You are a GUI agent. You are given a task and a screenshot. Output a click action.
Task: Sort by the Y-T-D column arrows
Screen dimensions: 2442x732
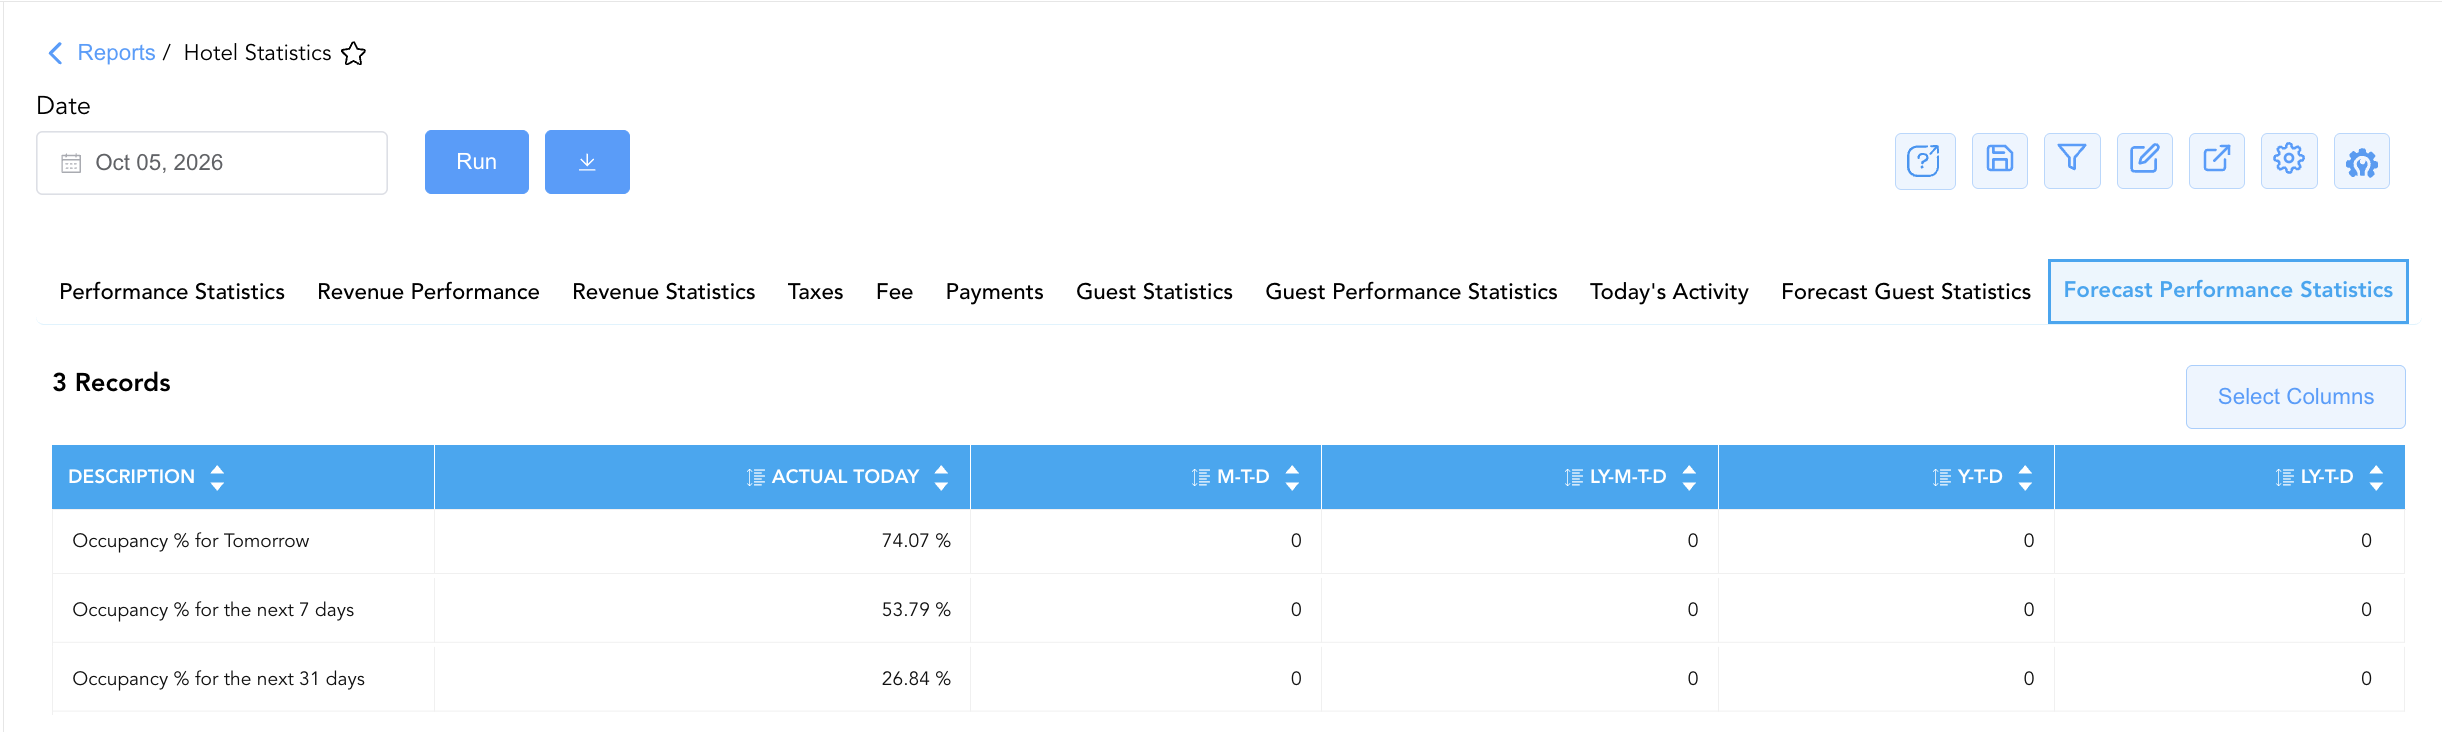click(x=2025, y=477)
